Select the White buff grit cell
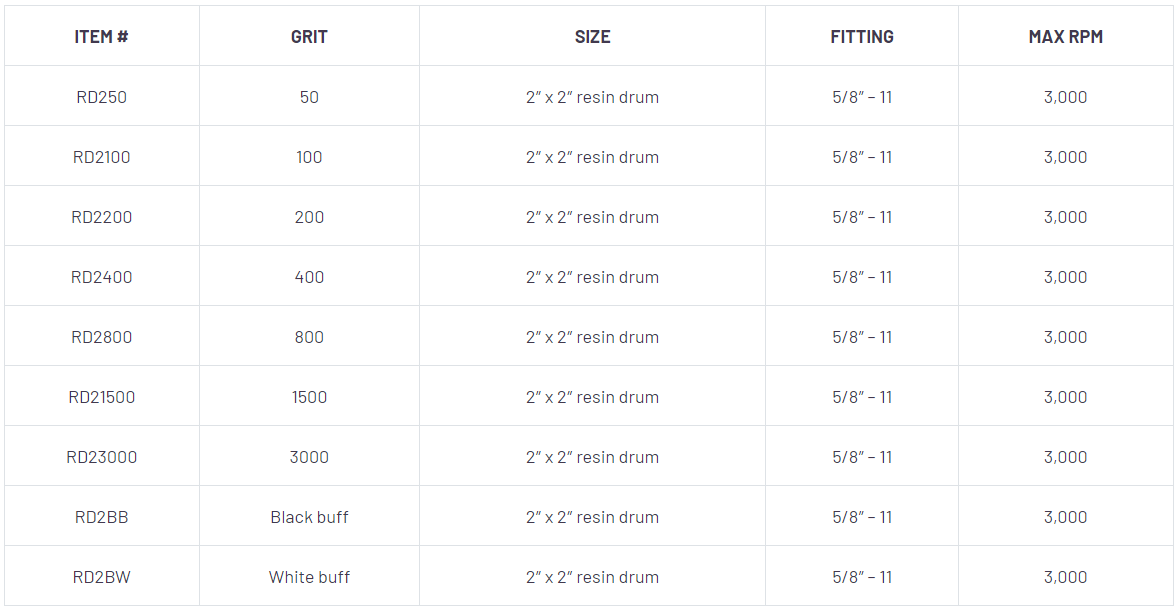Screen dimensions: 1176x608 309,577
